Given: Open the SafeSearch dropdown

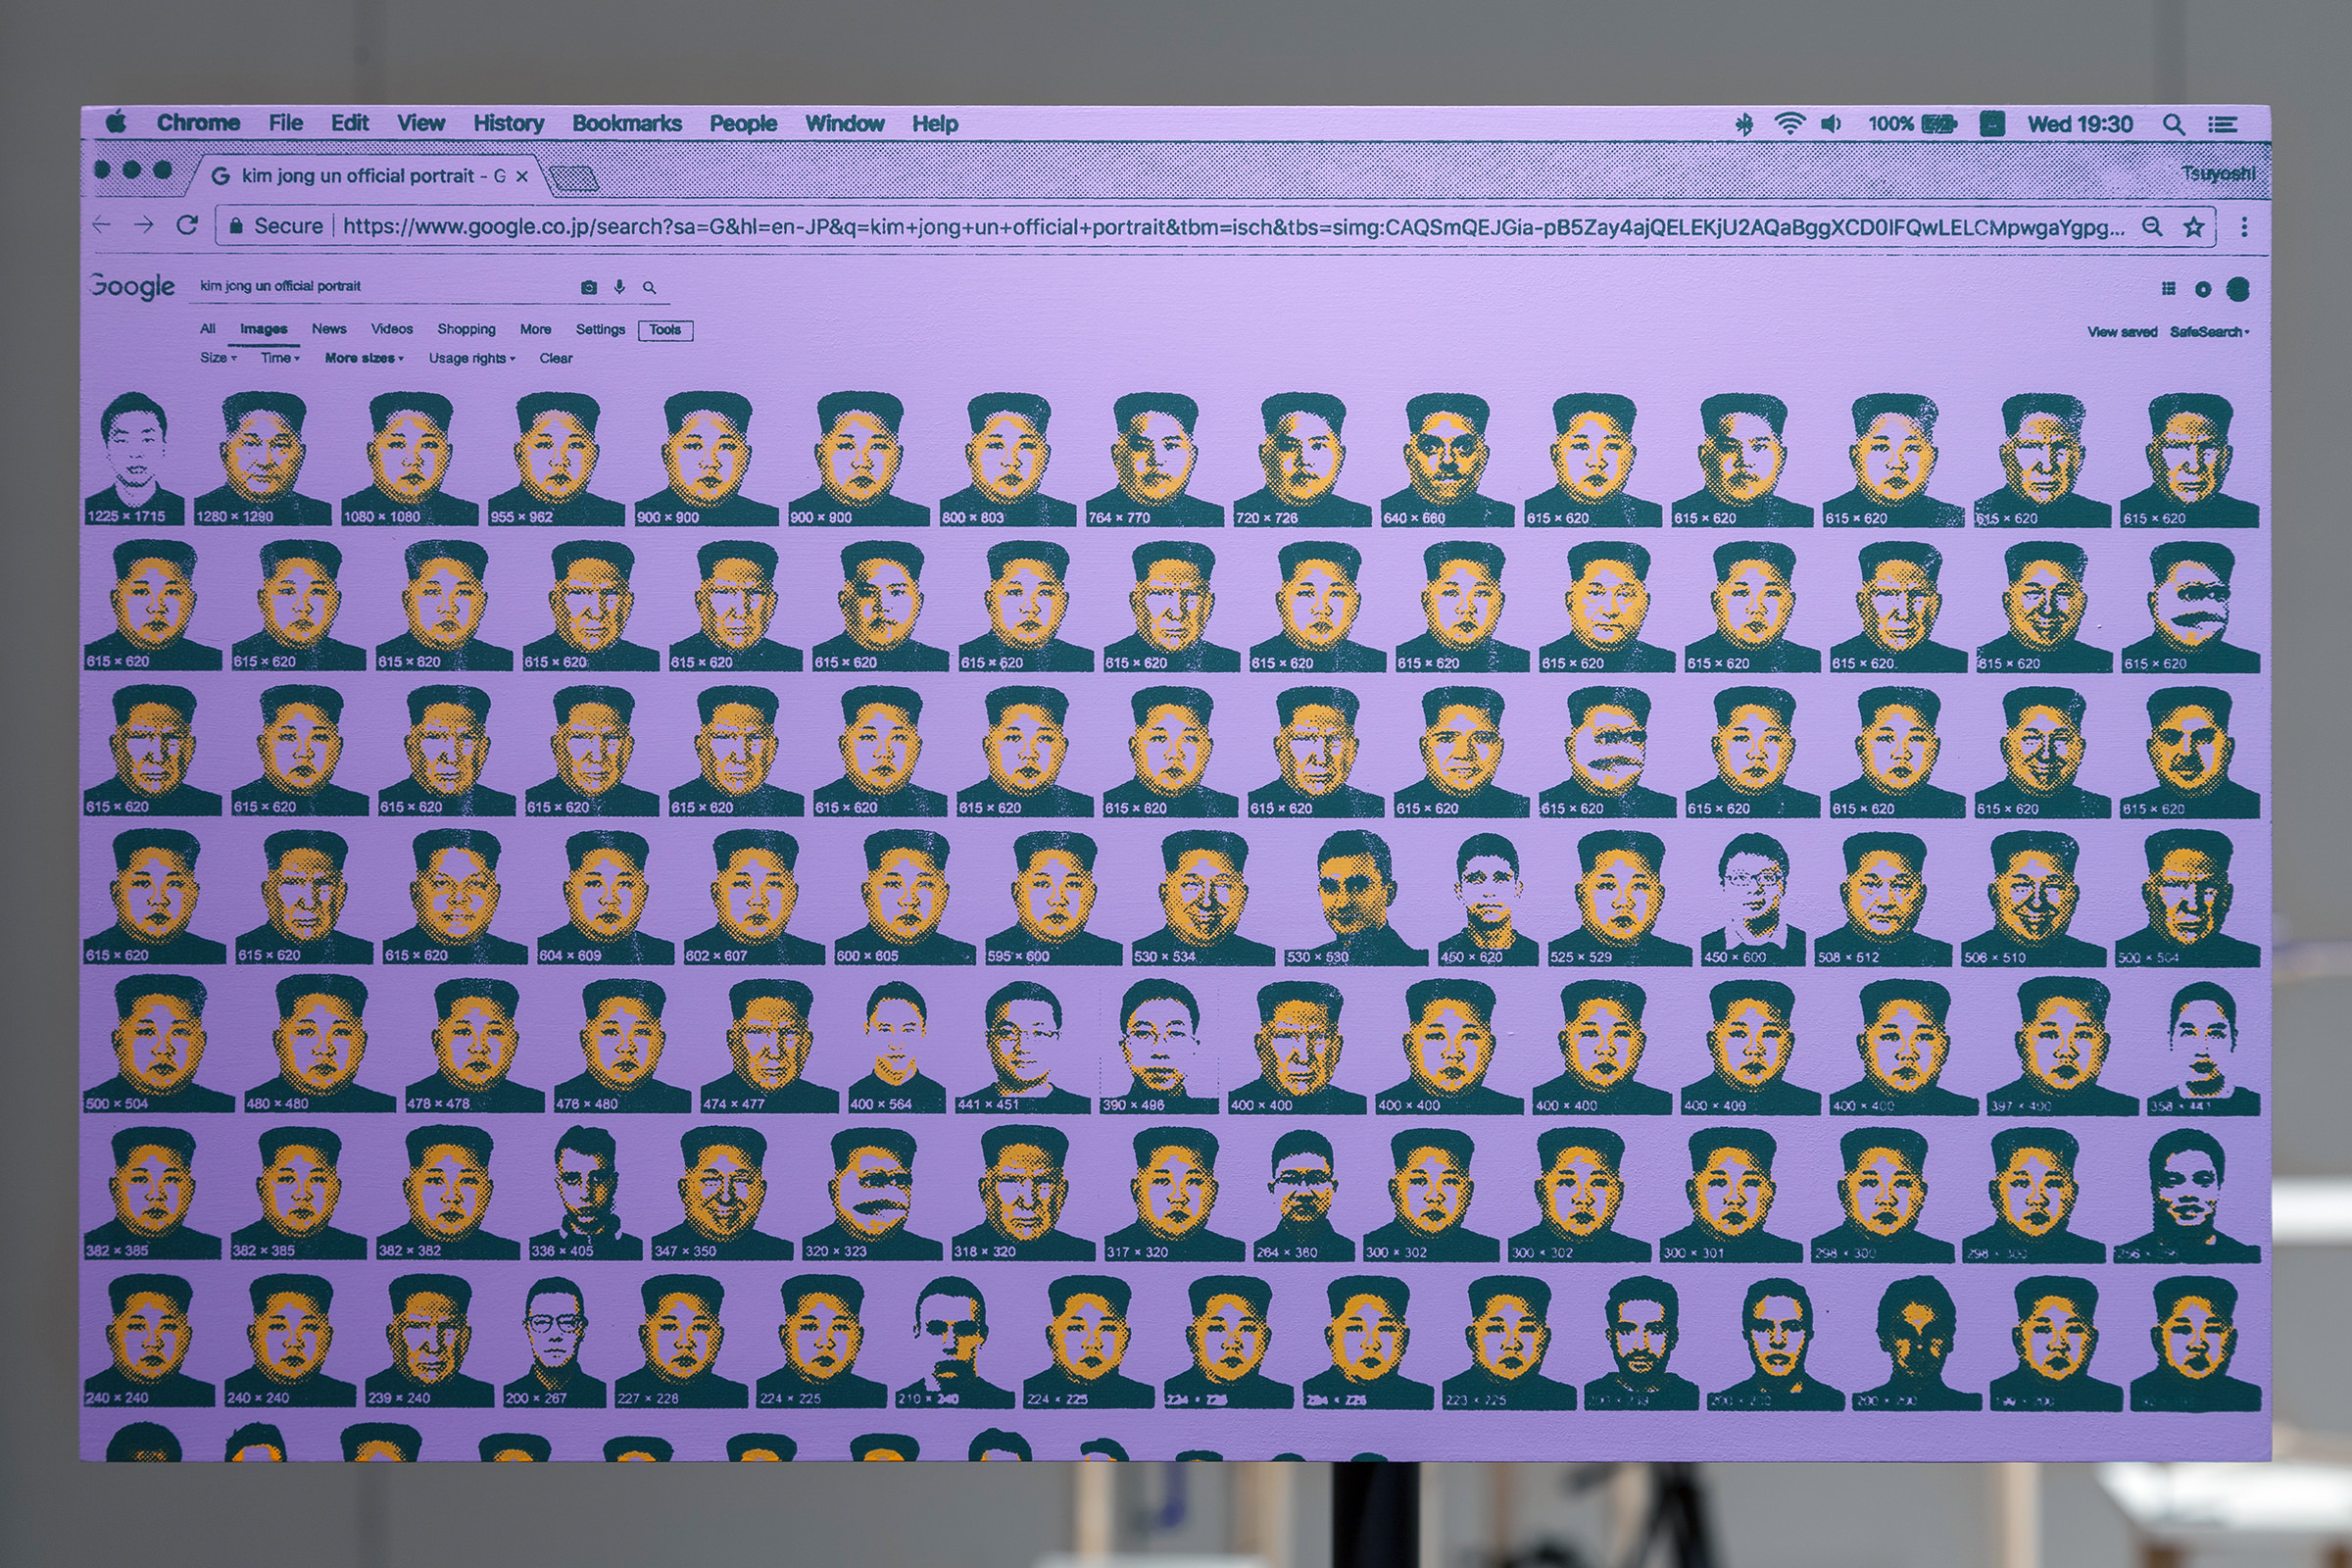Looking at the screenshot, I should coord(2210,332).
